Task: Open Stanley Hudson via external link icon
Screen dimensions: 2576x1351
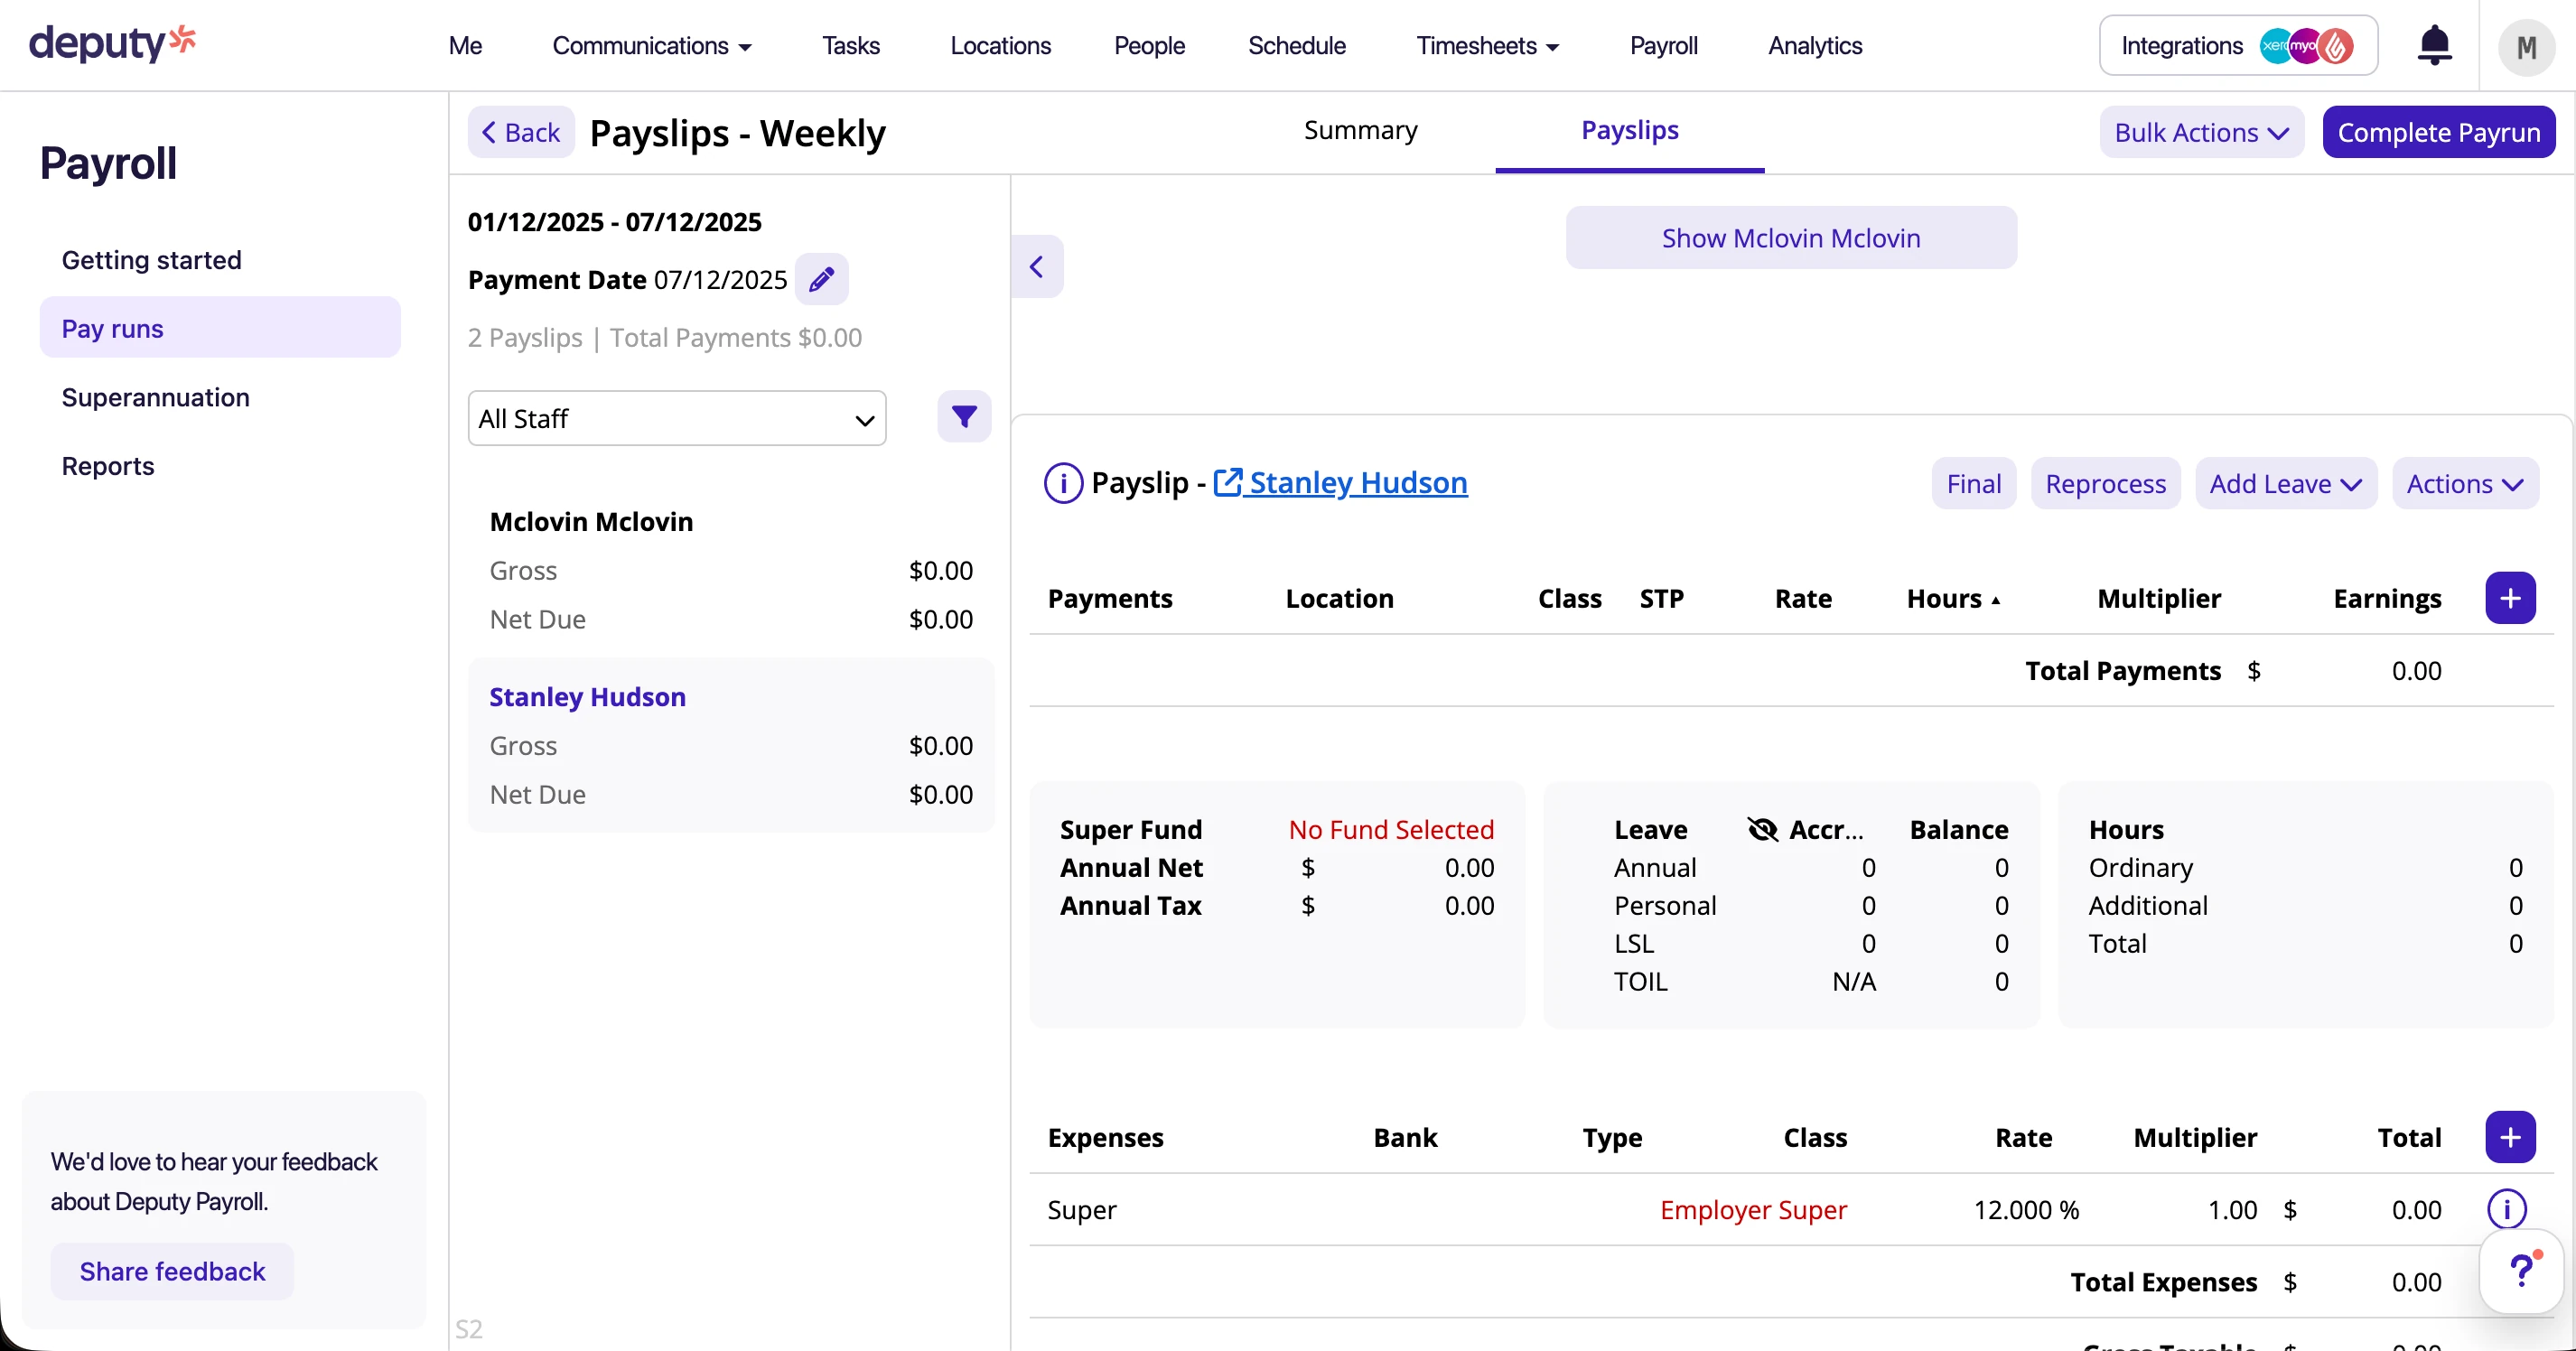Action: click(x=1229, y=482)
